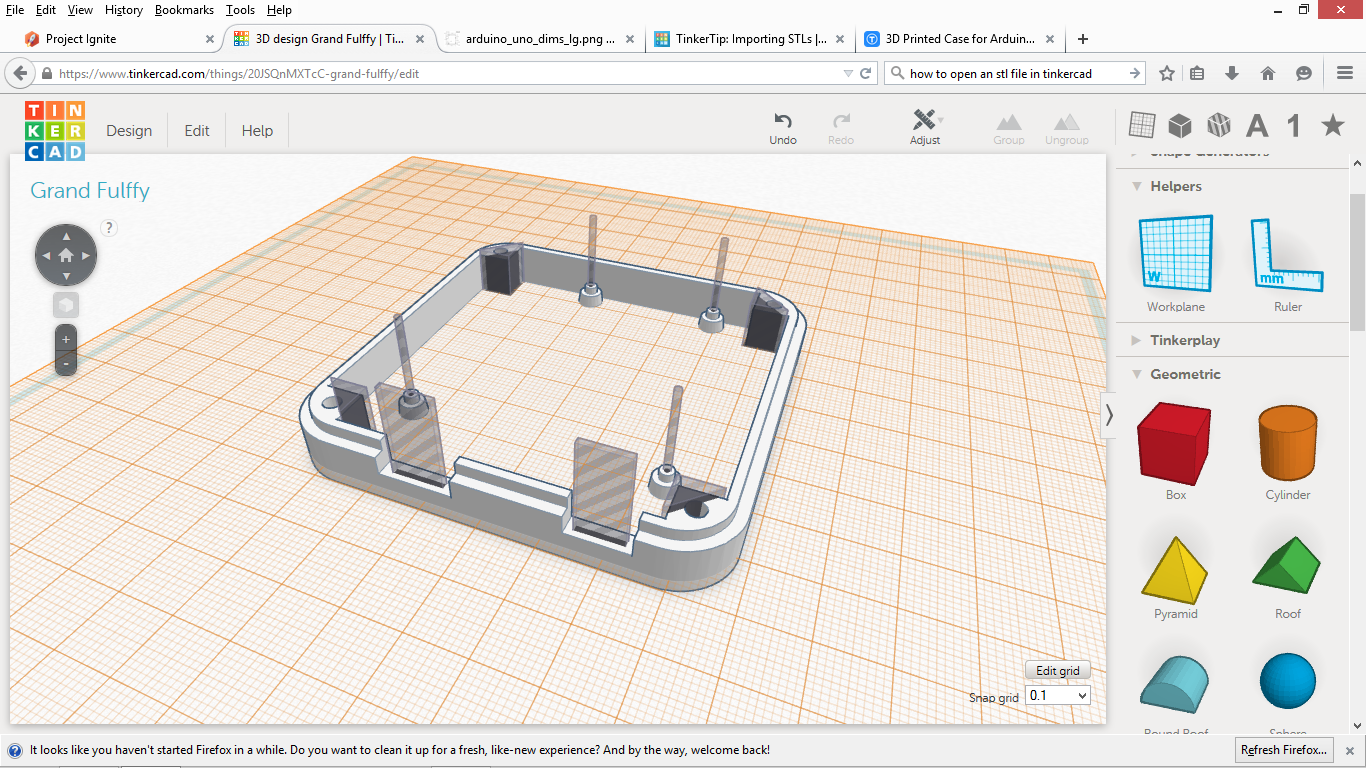
Task: Pick the Workplane helper
Action: [x=1176, y=264]
